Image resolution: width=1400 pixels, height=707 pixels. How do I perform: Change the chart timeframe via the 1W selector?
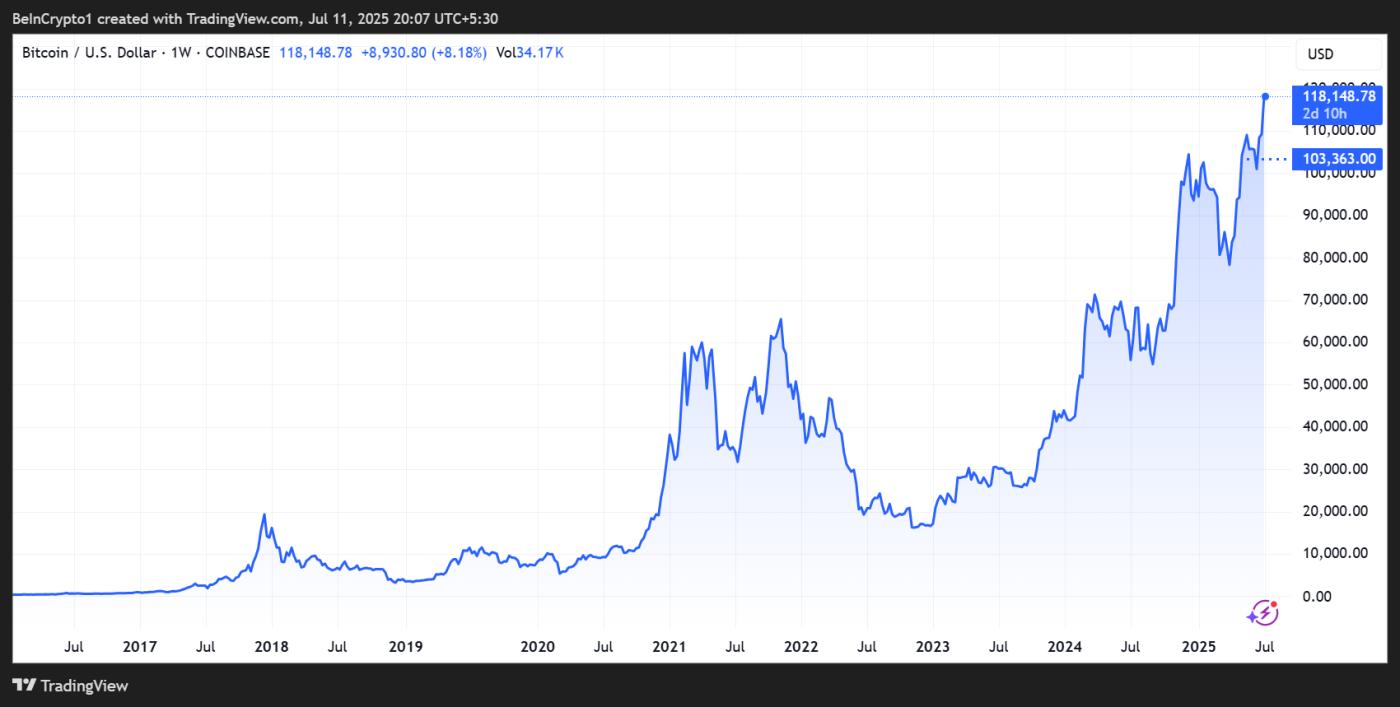coord(180,53)
